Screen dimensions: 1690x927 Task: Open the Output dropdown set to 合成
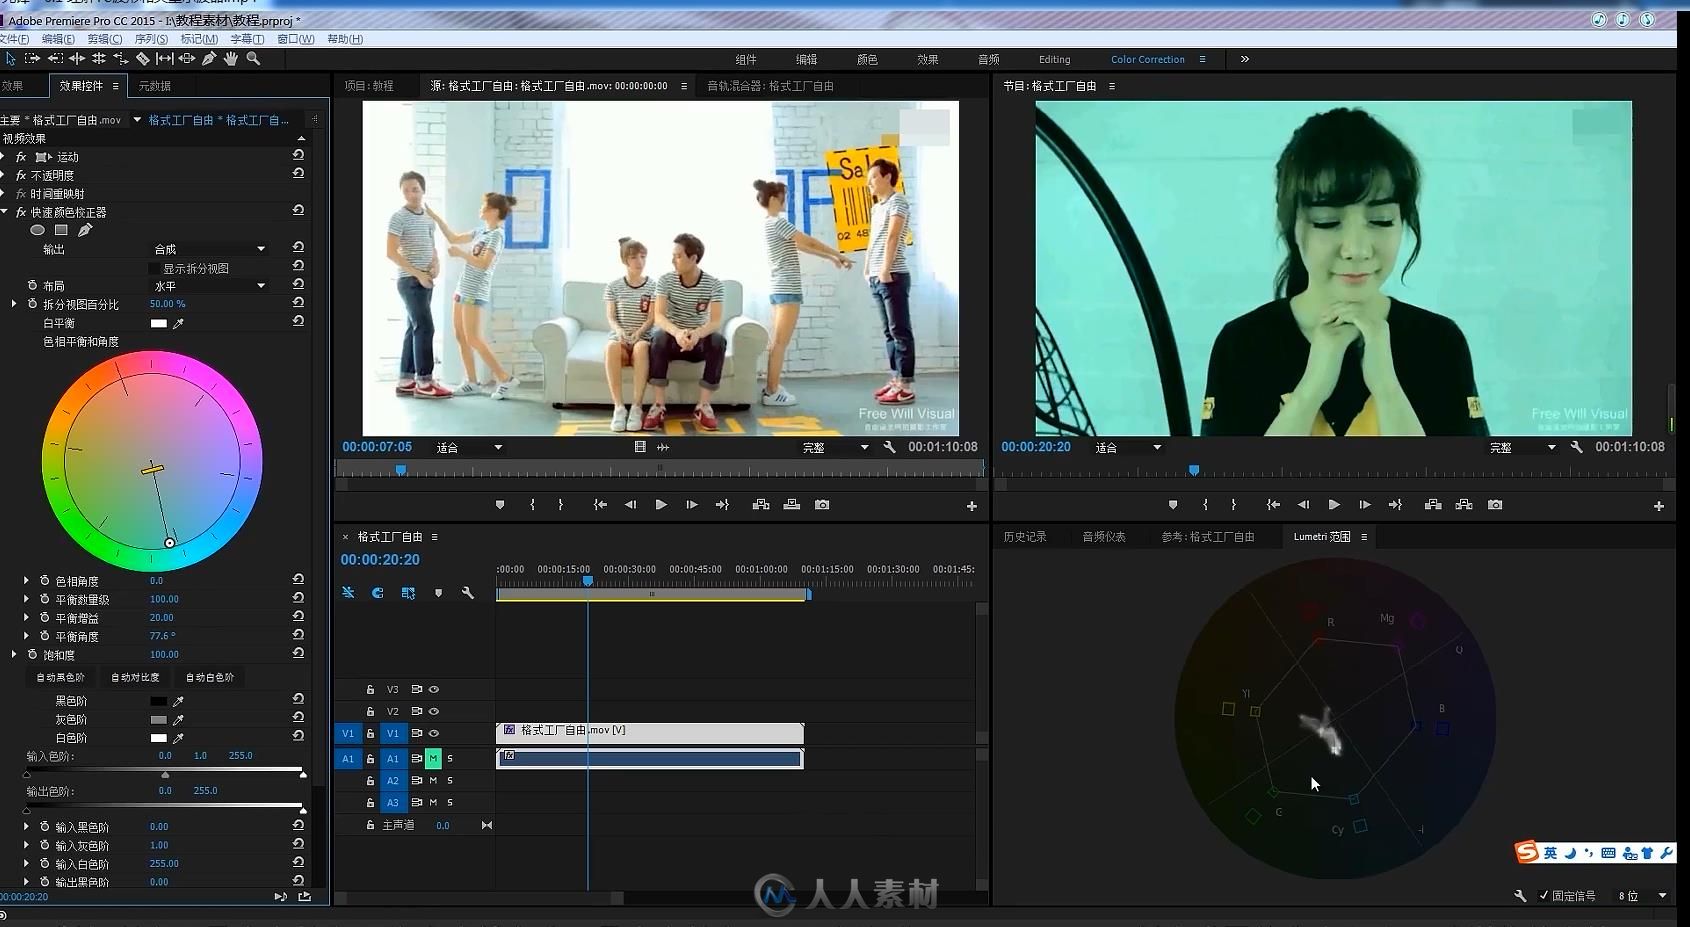[209, 249]
